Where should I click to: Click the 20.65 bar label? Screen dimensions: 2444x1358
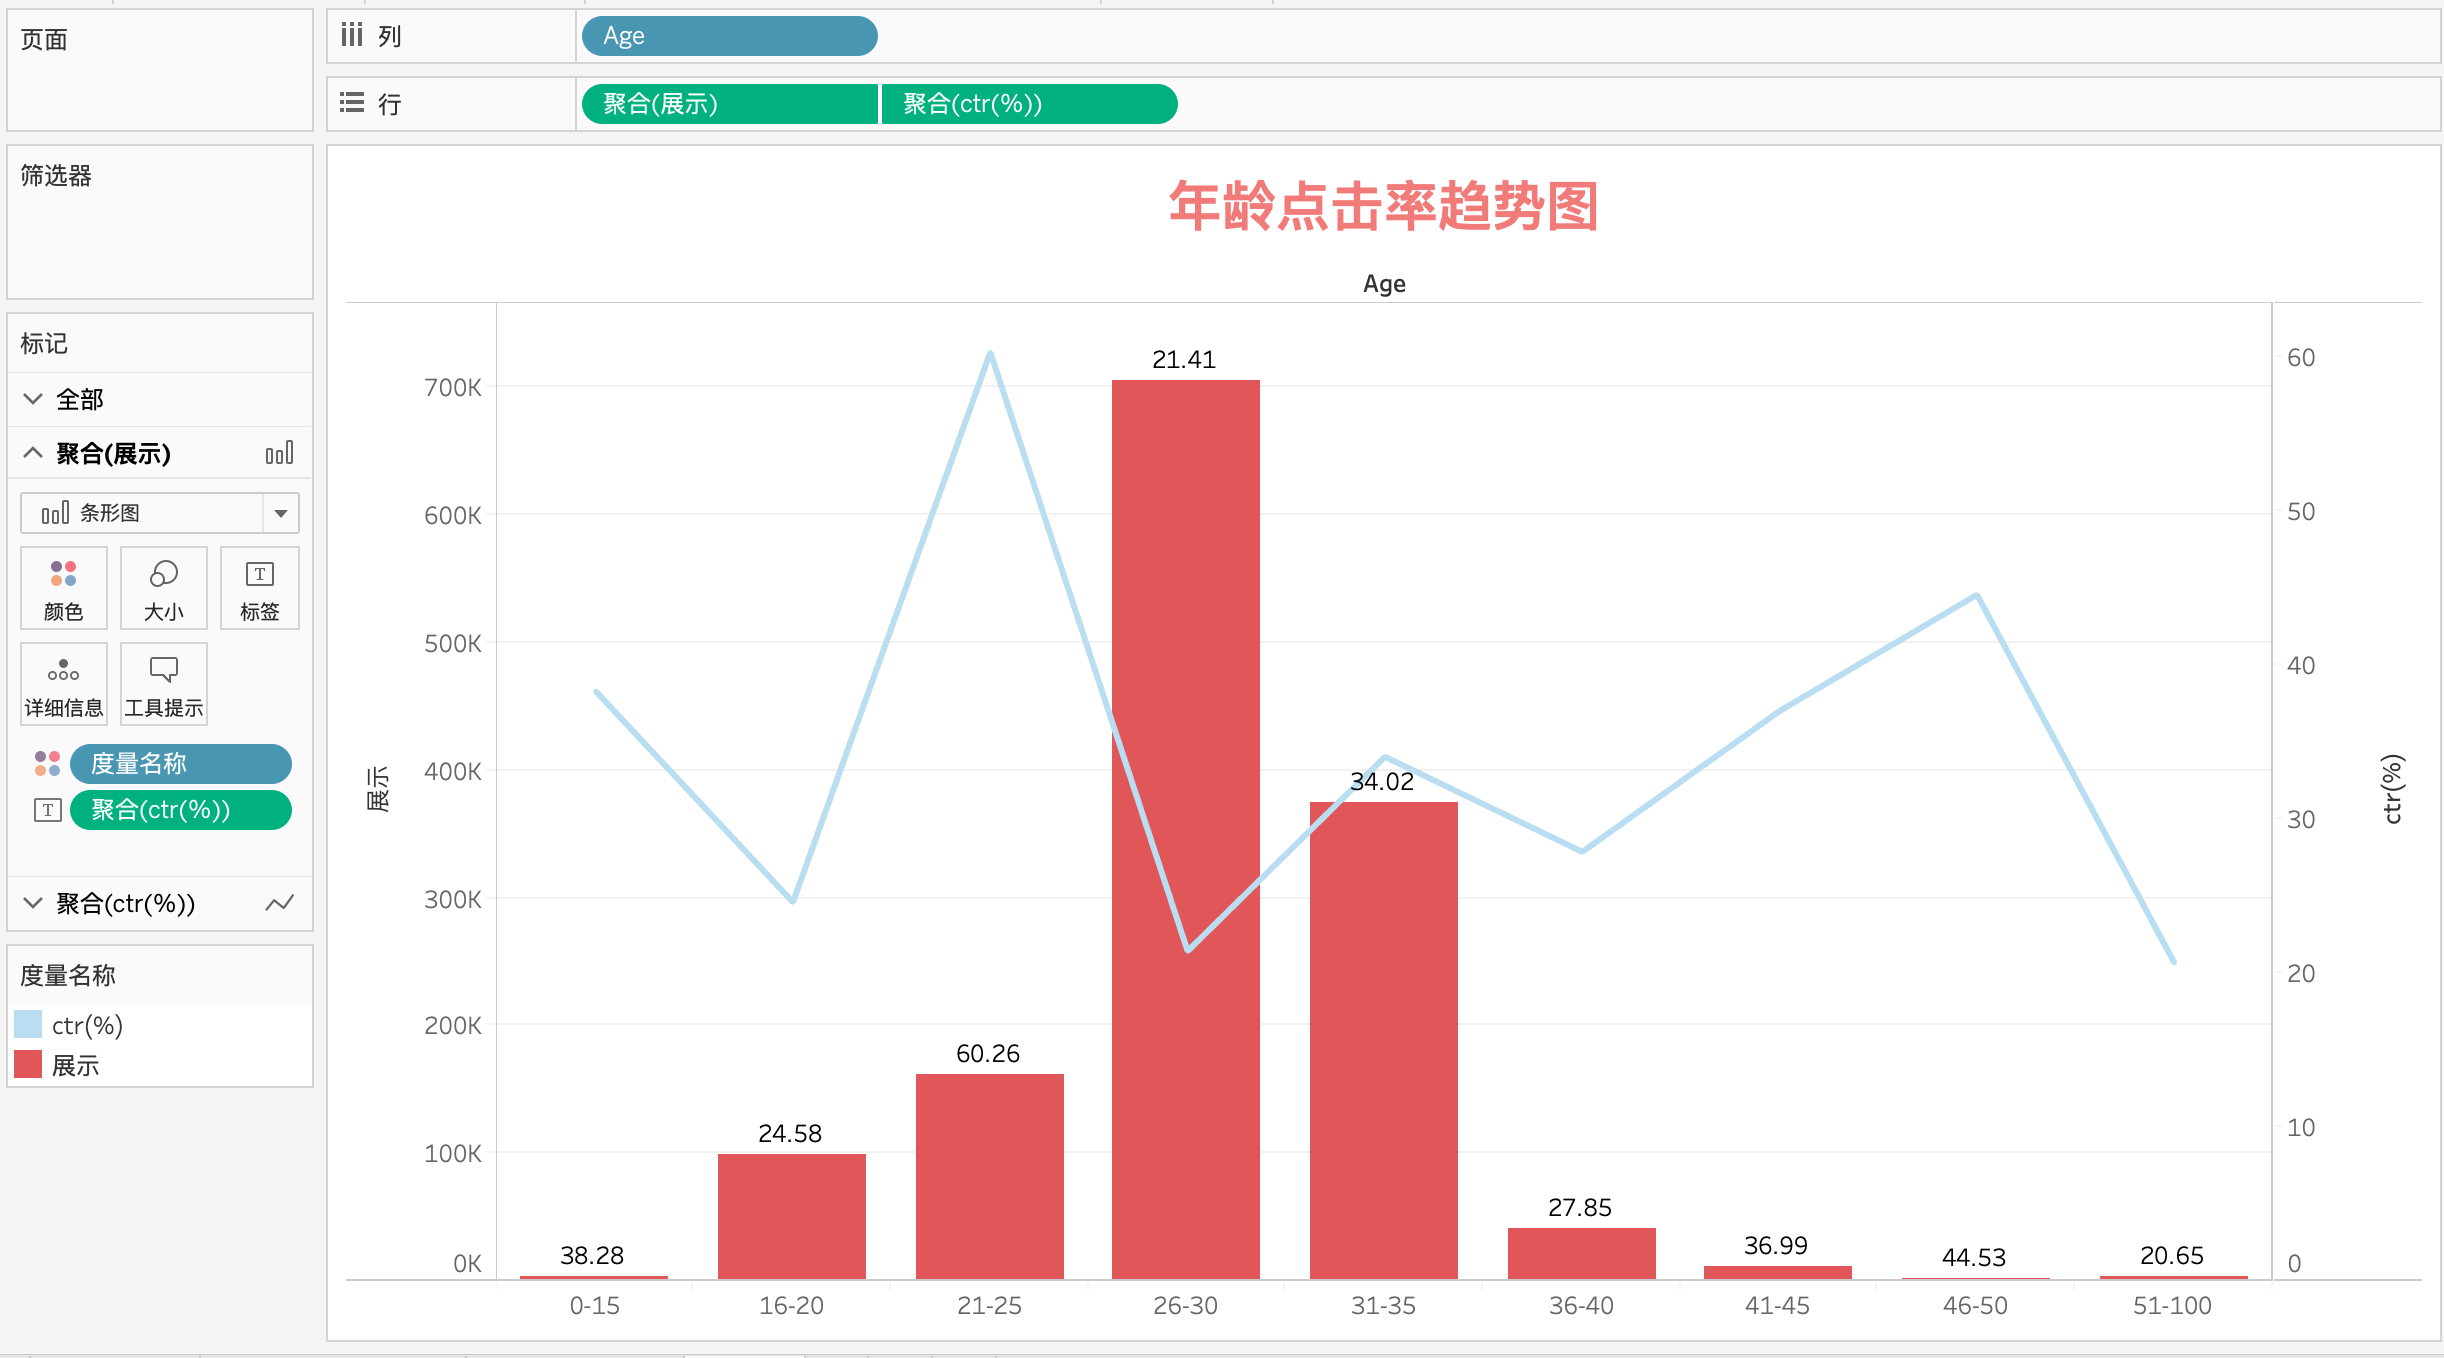[x=2172, y=1256]
